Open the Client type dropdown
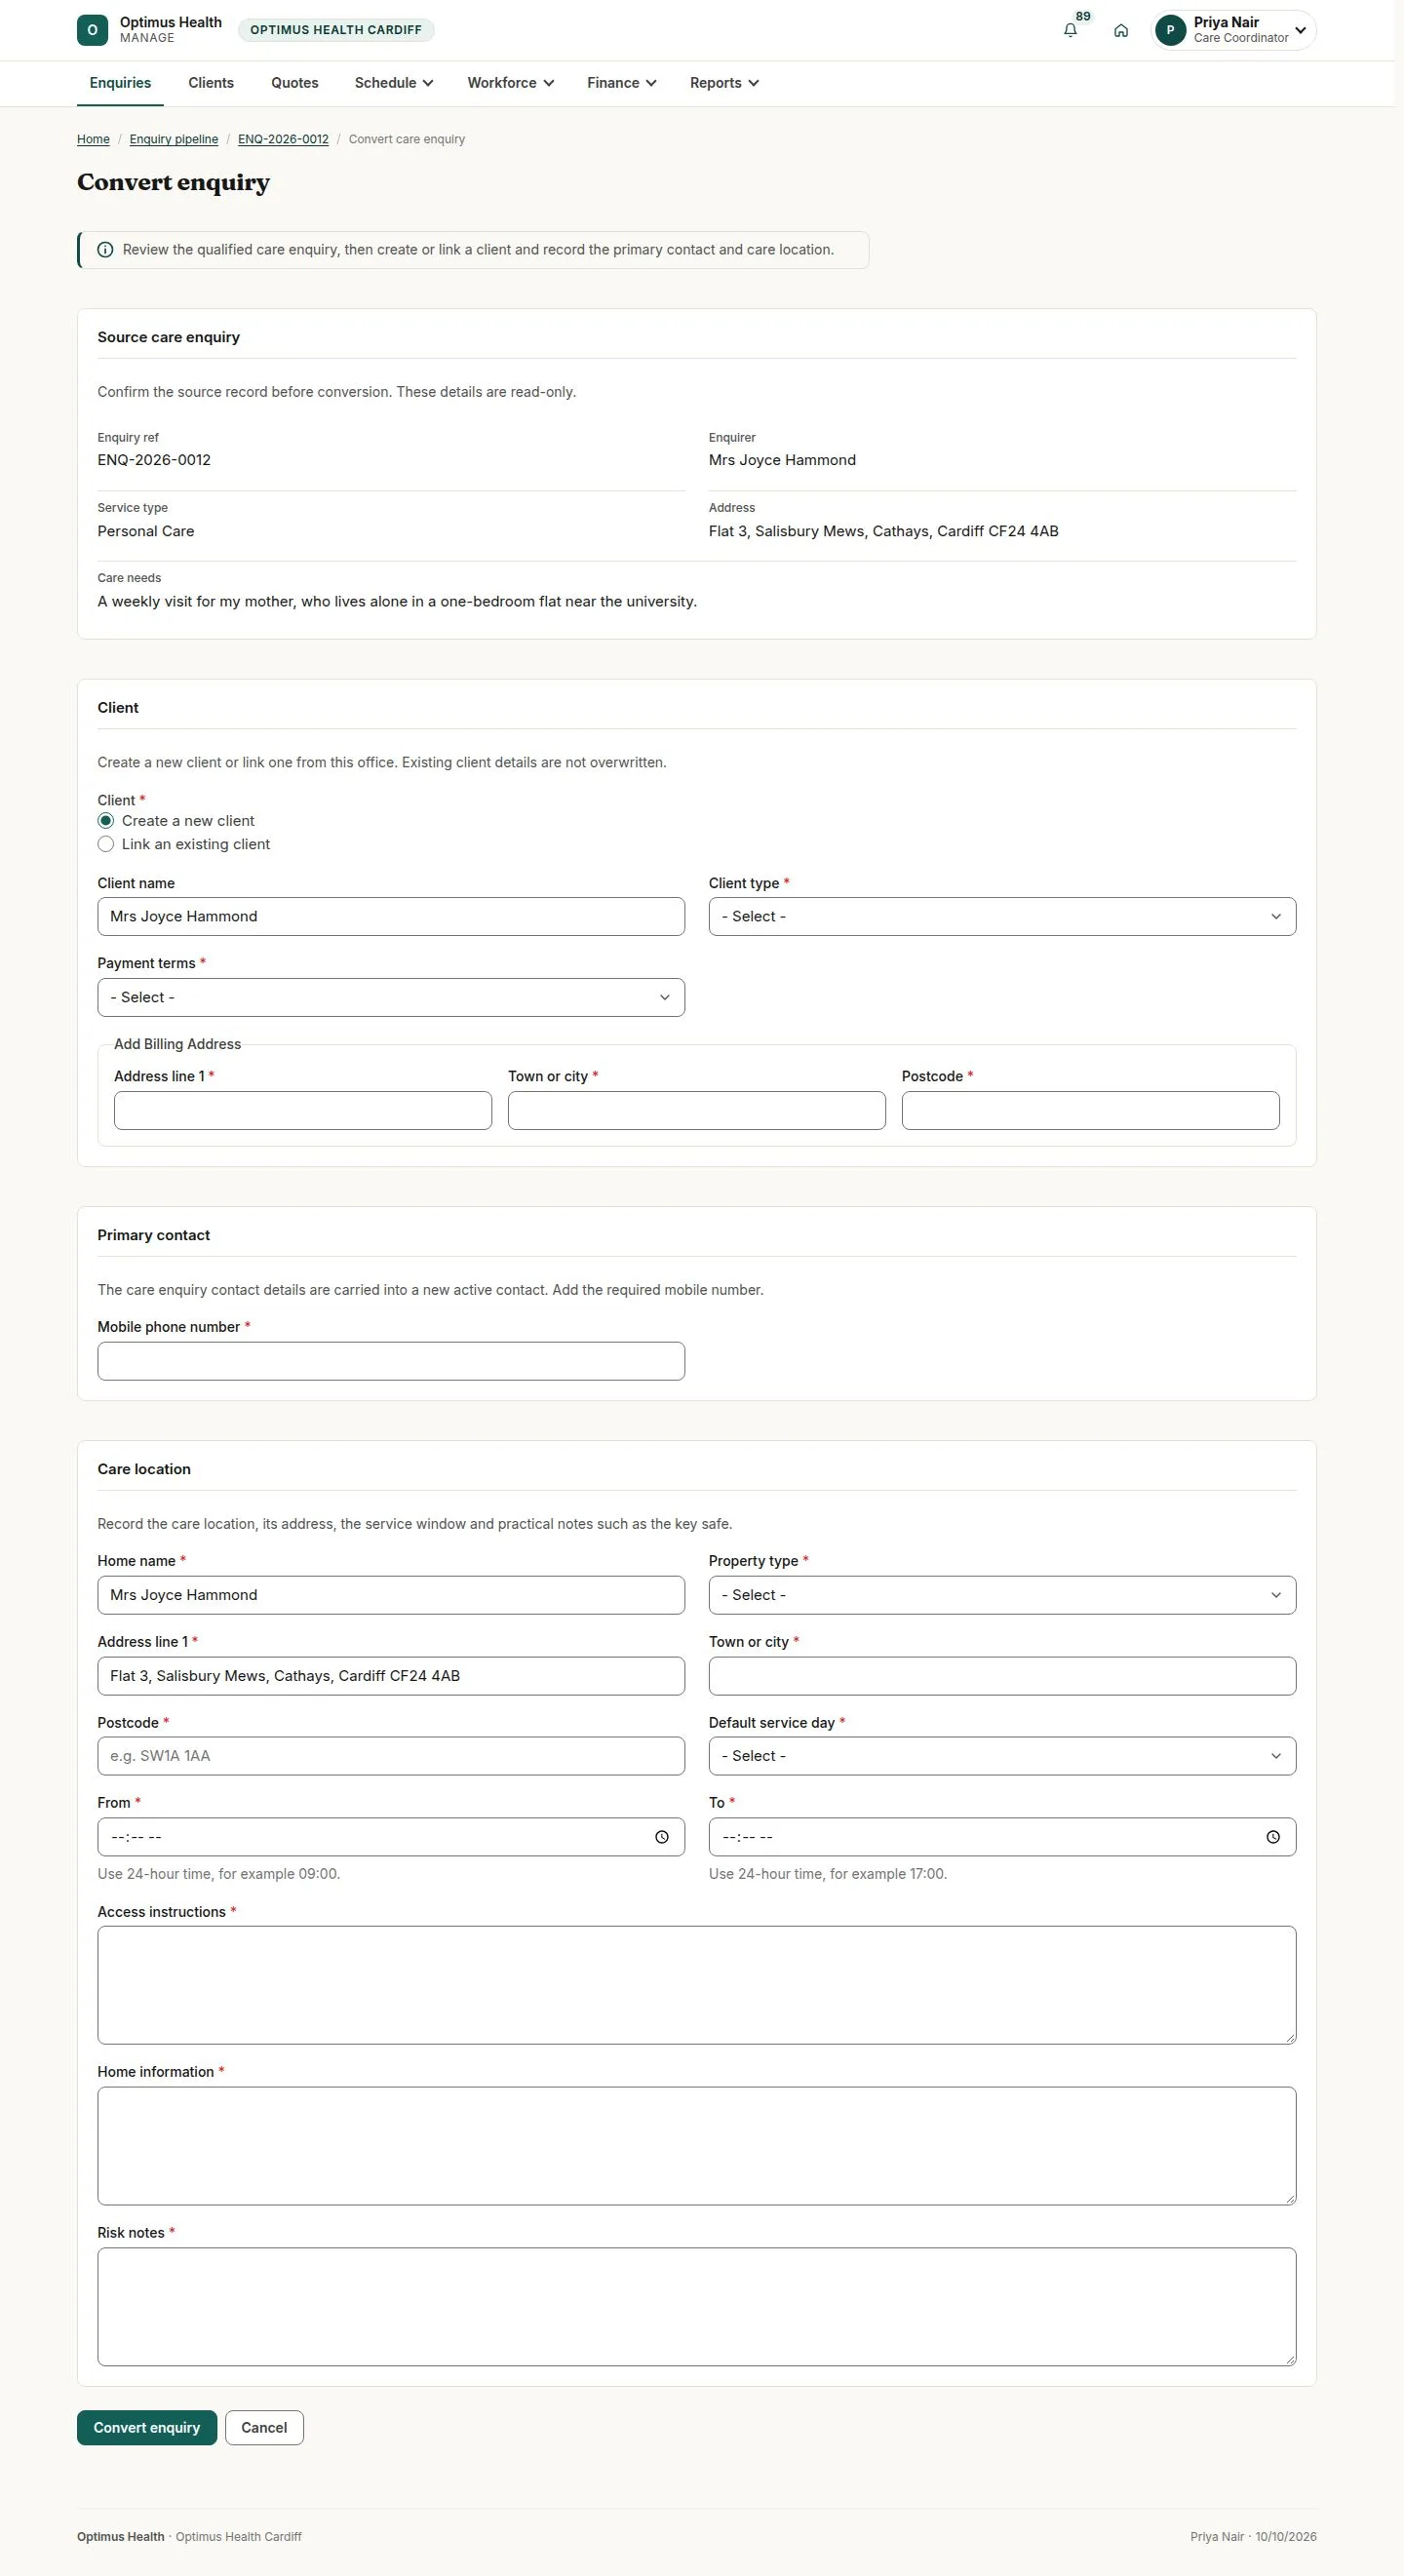The height and width of the screenshot is (2576, 1404). click(1002, 916)
